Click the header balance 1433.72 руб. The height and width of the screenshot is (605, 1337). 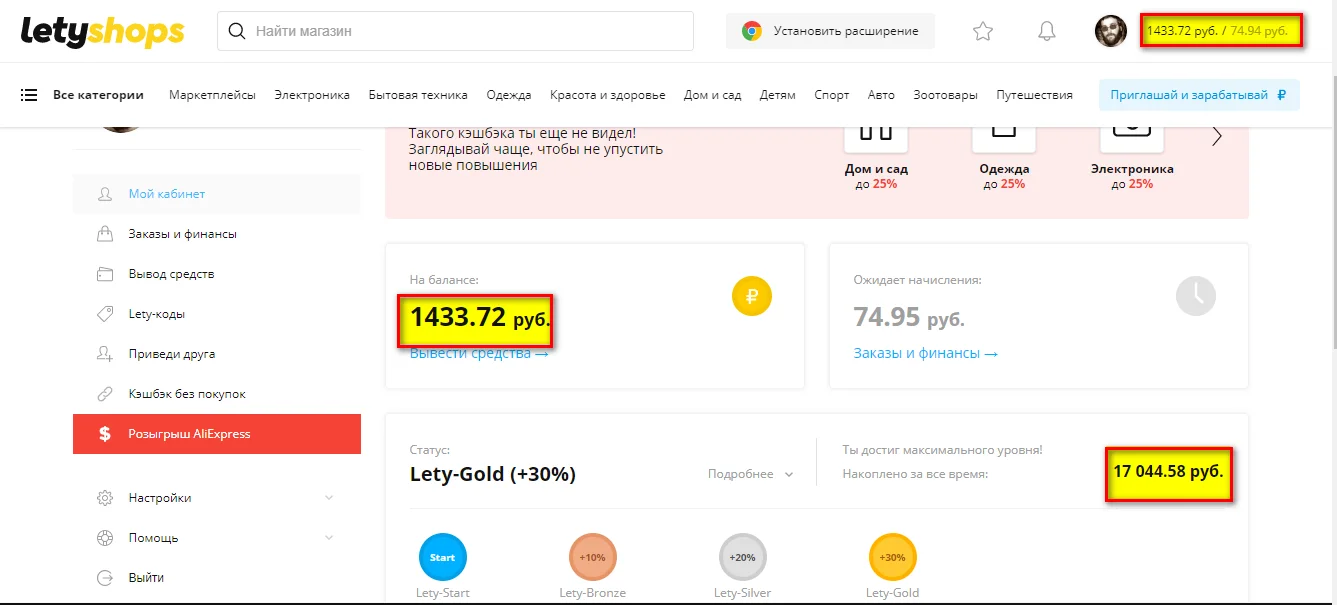tap(1184, 31)
